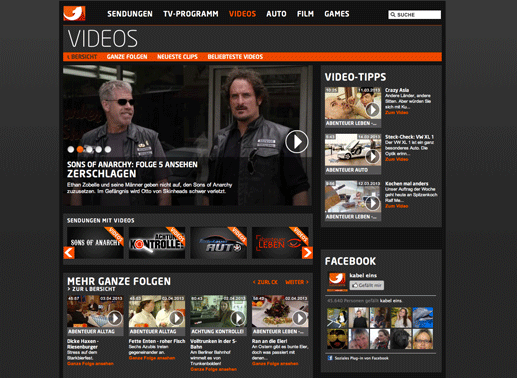Select the fourth slide indicator dot

click(98, 149)
